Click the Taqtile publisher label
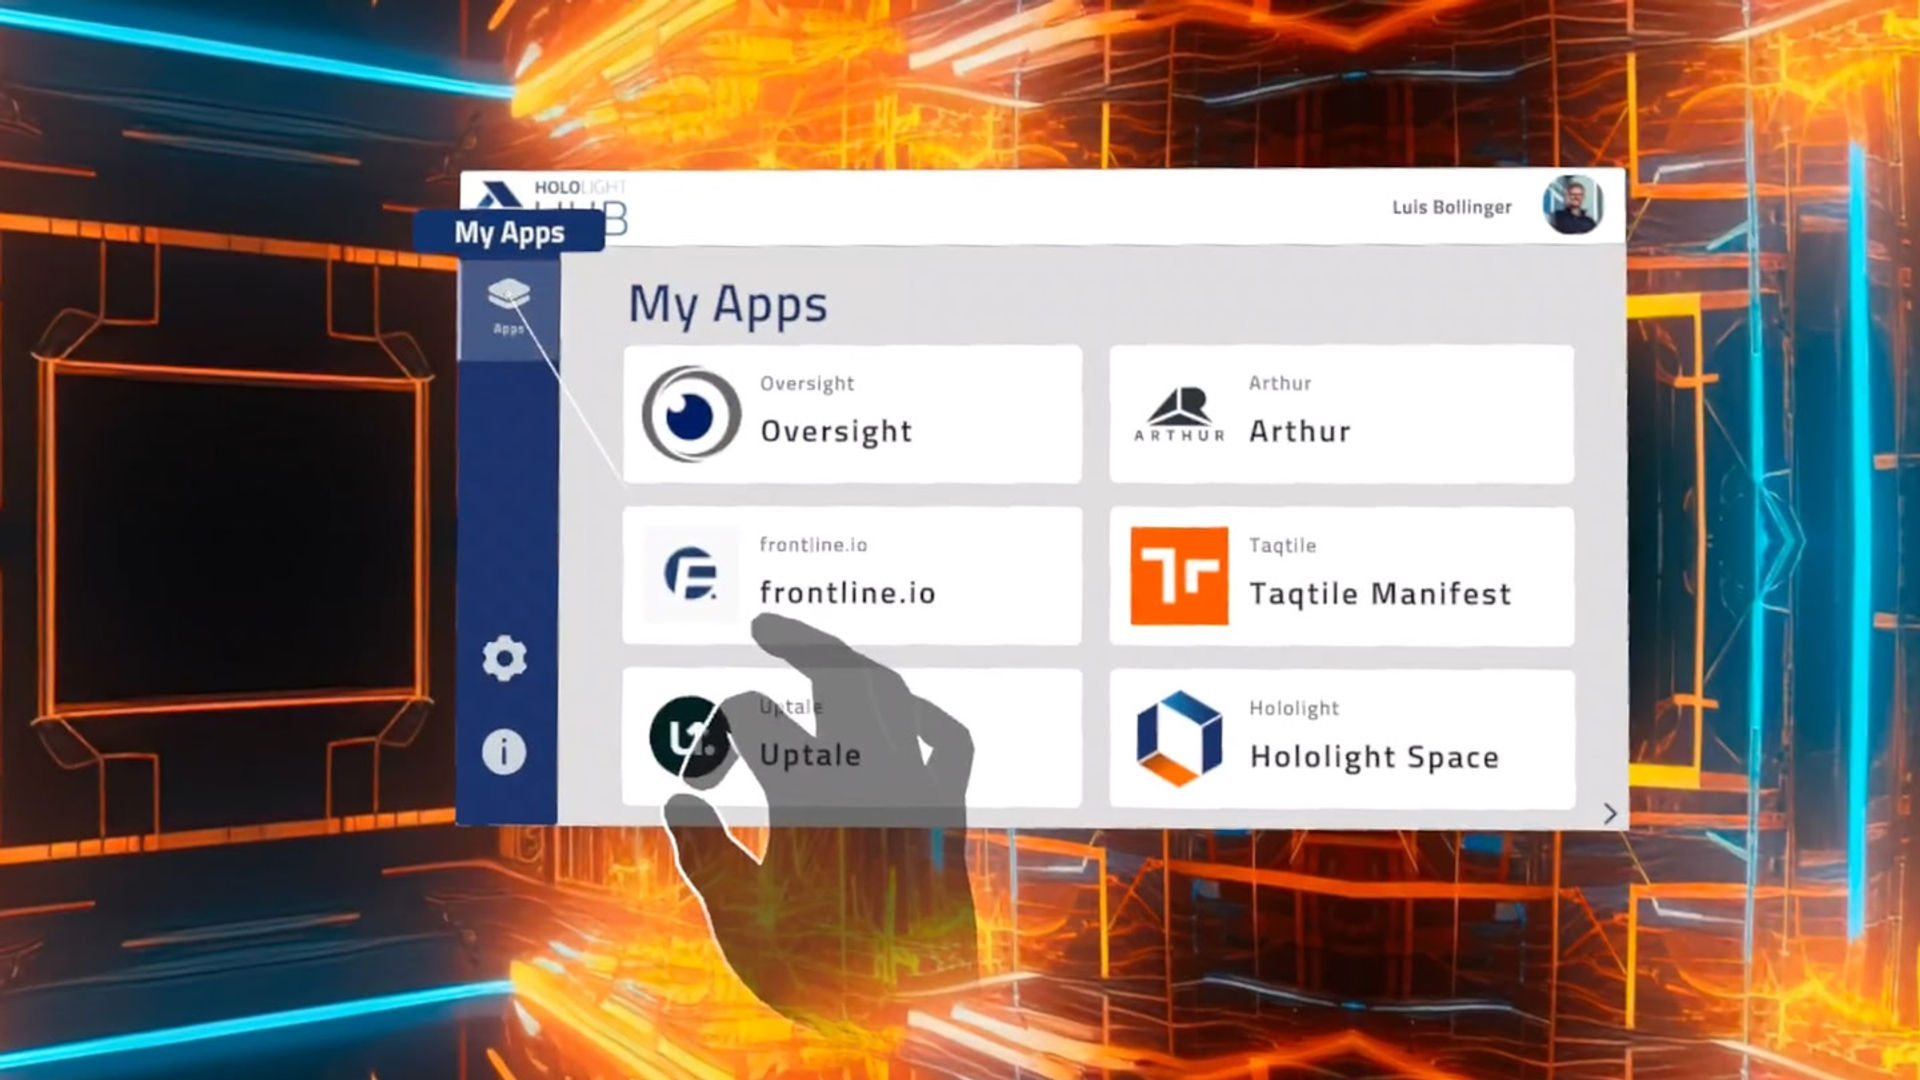Screen dimensions: 1920x1080 click(1282, 545)
